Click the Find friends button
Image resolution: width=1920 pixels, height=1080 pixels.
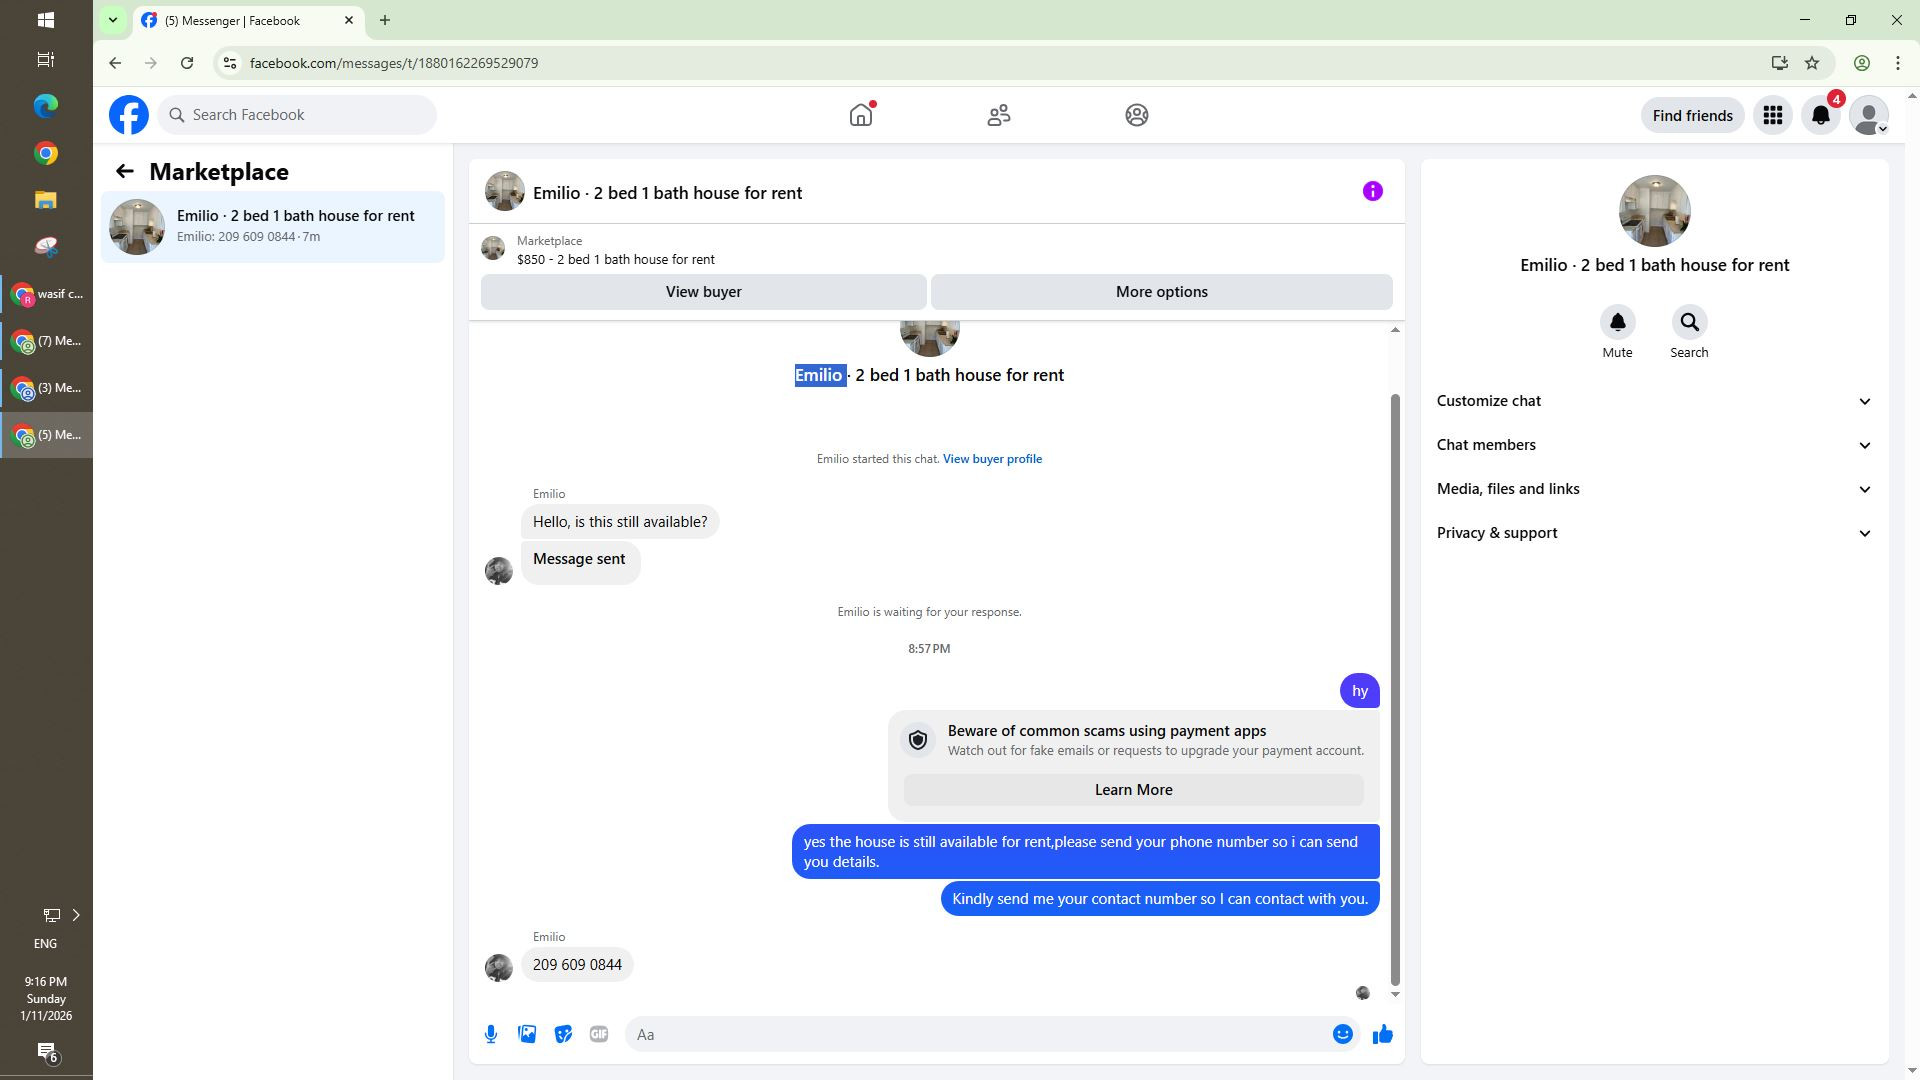tap(1692, 115)
